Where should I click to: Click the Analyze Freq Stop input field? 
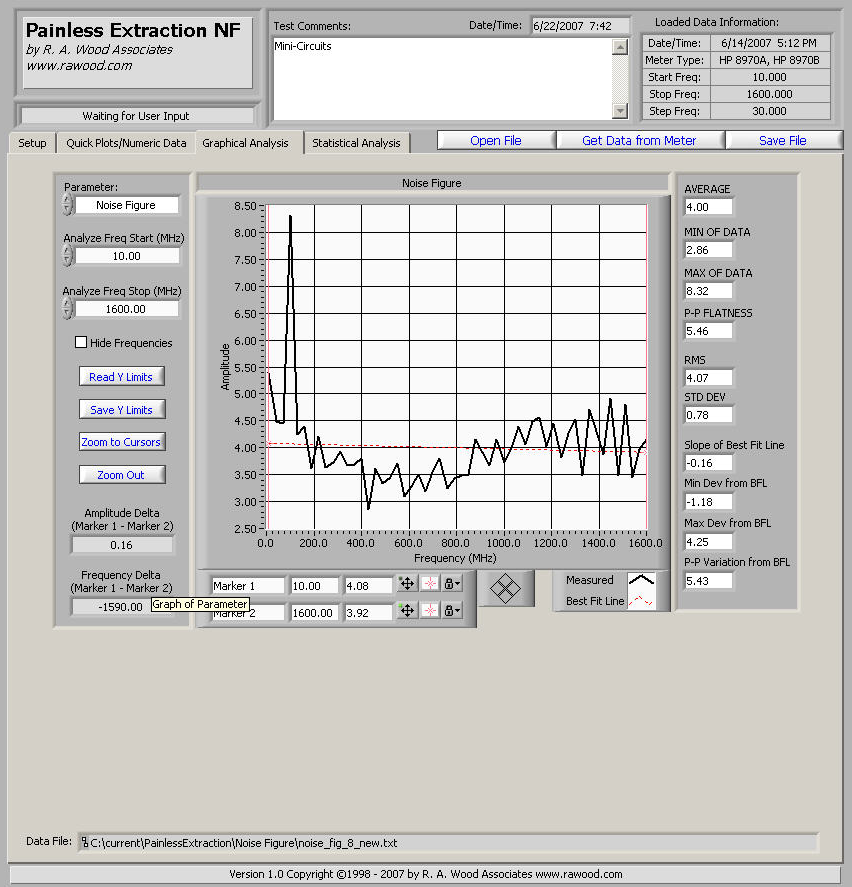tap(128, 309)
